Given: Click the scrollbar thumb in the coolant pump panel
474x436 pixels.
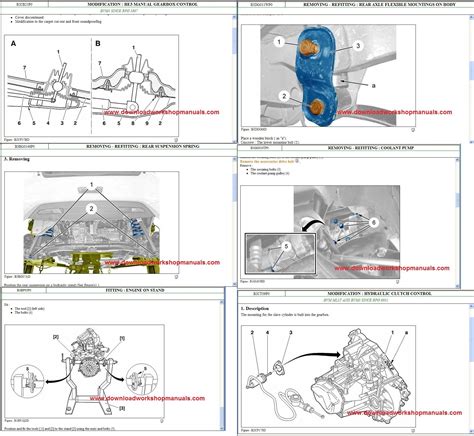Looking at the screenshot, I should pos(457,200).
